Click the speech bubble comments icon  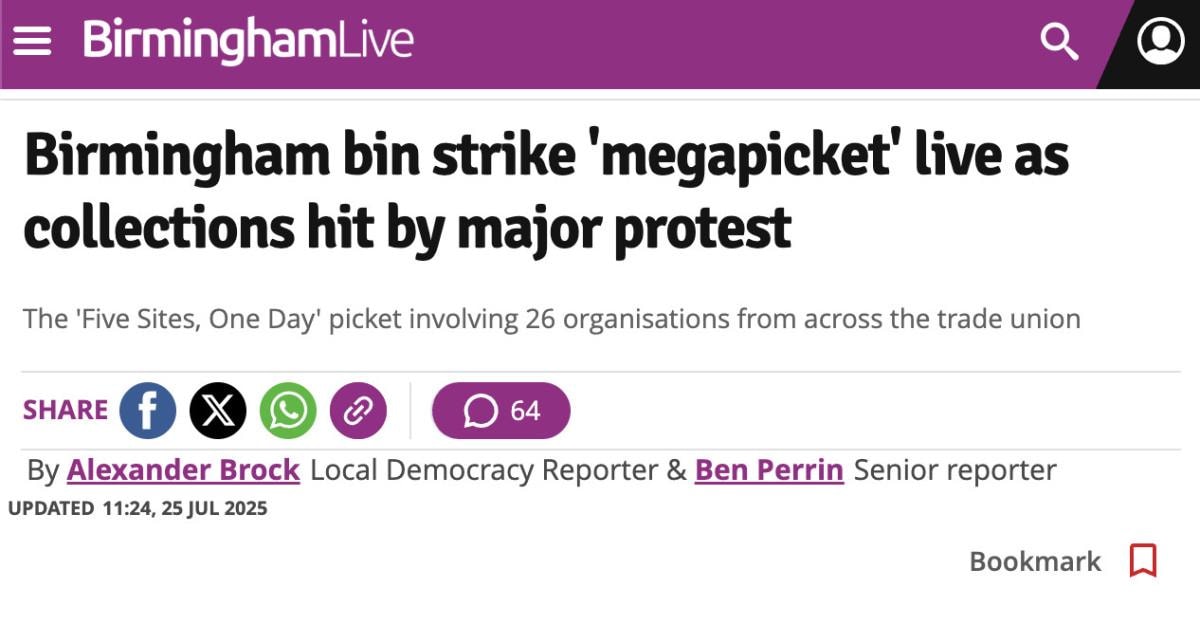[481, 411]
